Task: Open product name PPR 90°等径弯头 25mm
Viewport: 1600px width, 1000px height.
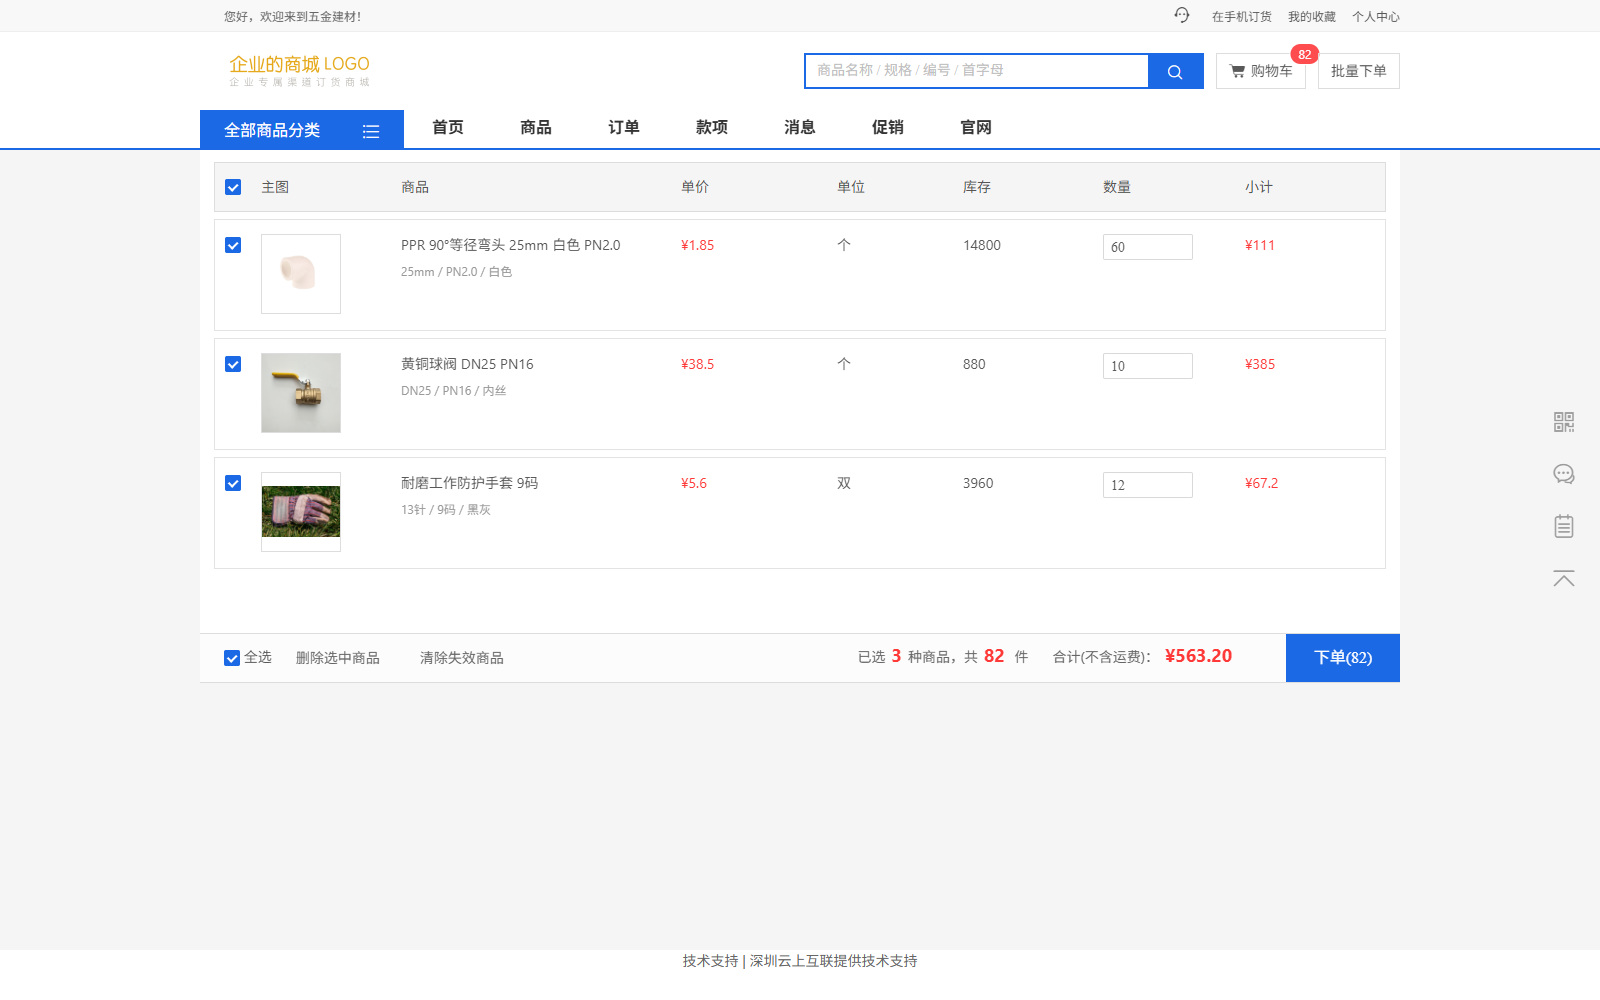Action: (511, 245)
